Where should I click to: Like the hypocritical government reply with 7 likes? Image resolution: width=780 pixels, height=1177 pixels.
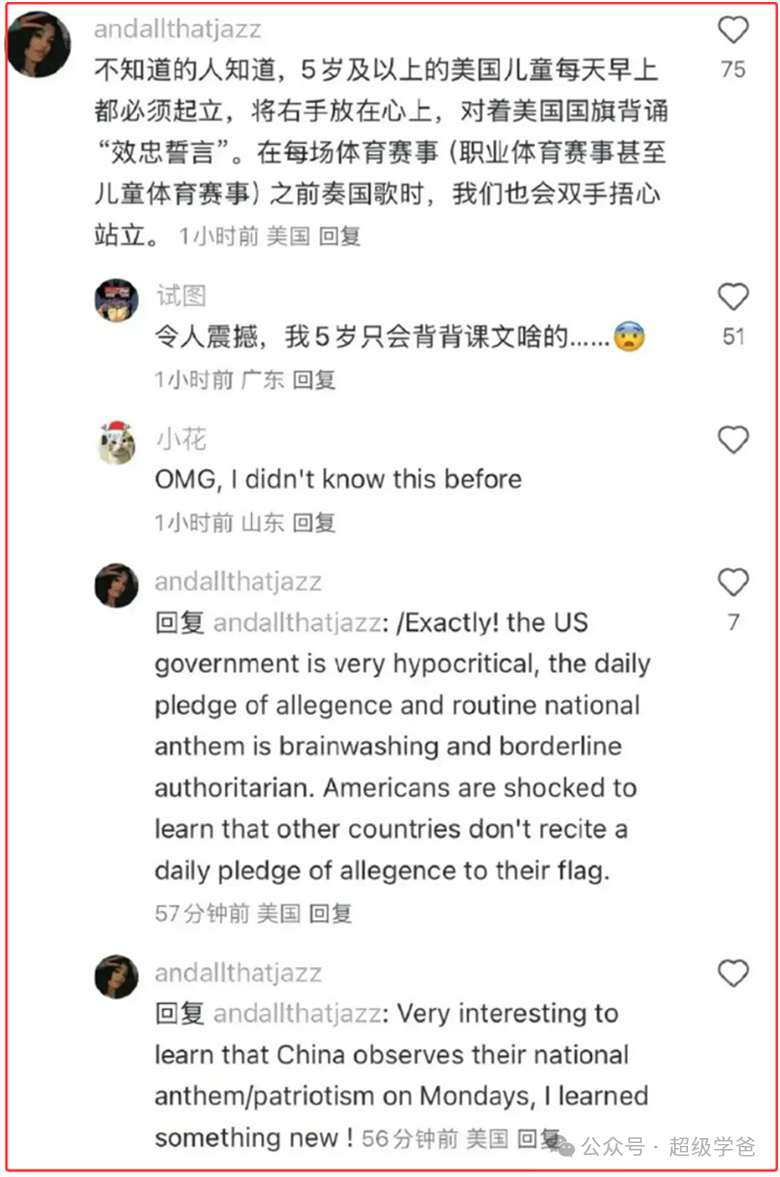coord(733,582)
